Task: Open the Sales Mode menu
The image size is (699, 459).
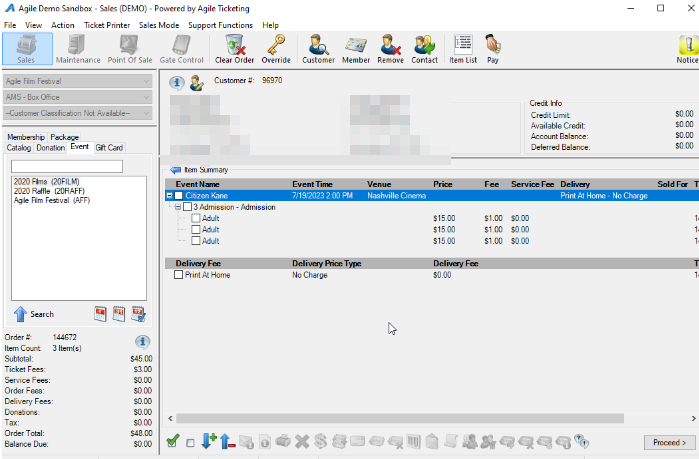Action: pyautogui.click(x=159, y=25)
